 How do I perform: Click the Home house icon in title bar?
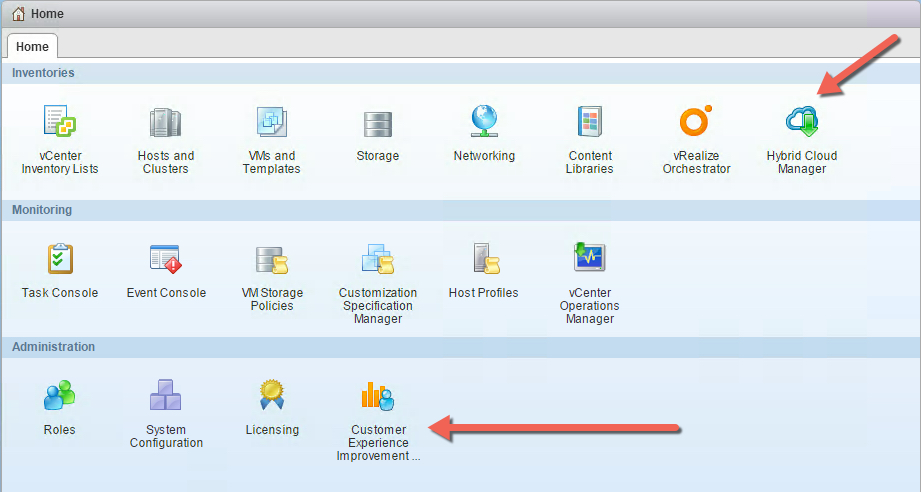tap(19, 14)
